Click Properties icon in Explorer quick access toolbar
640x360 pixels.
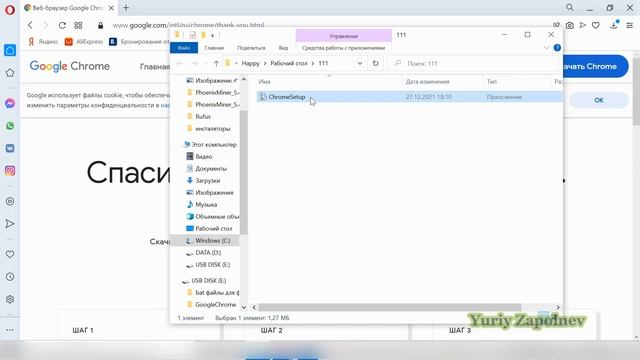point(193,35)
